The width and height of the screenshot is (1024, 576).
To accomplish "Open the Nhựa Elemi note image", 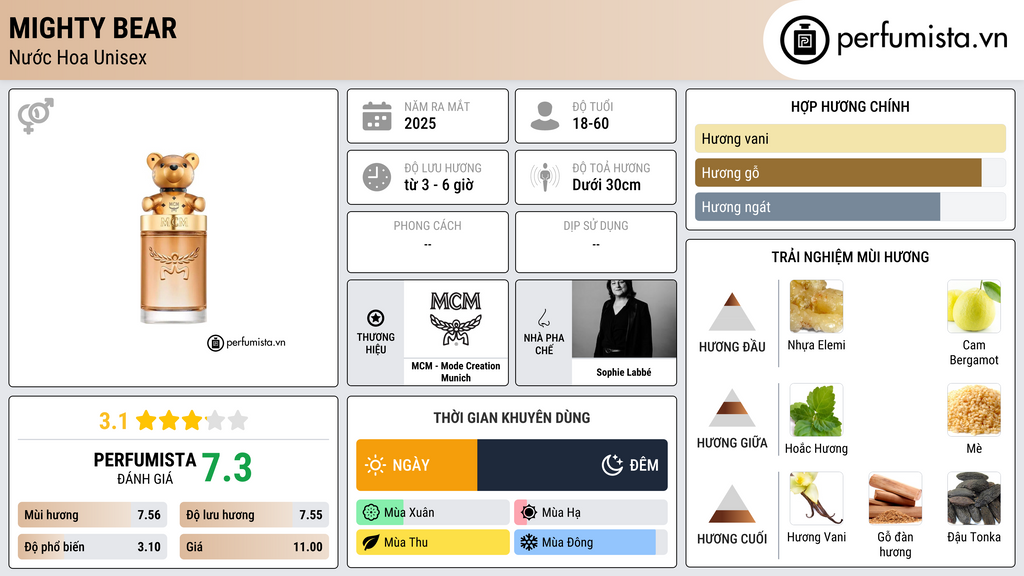I will pos(816,306).
